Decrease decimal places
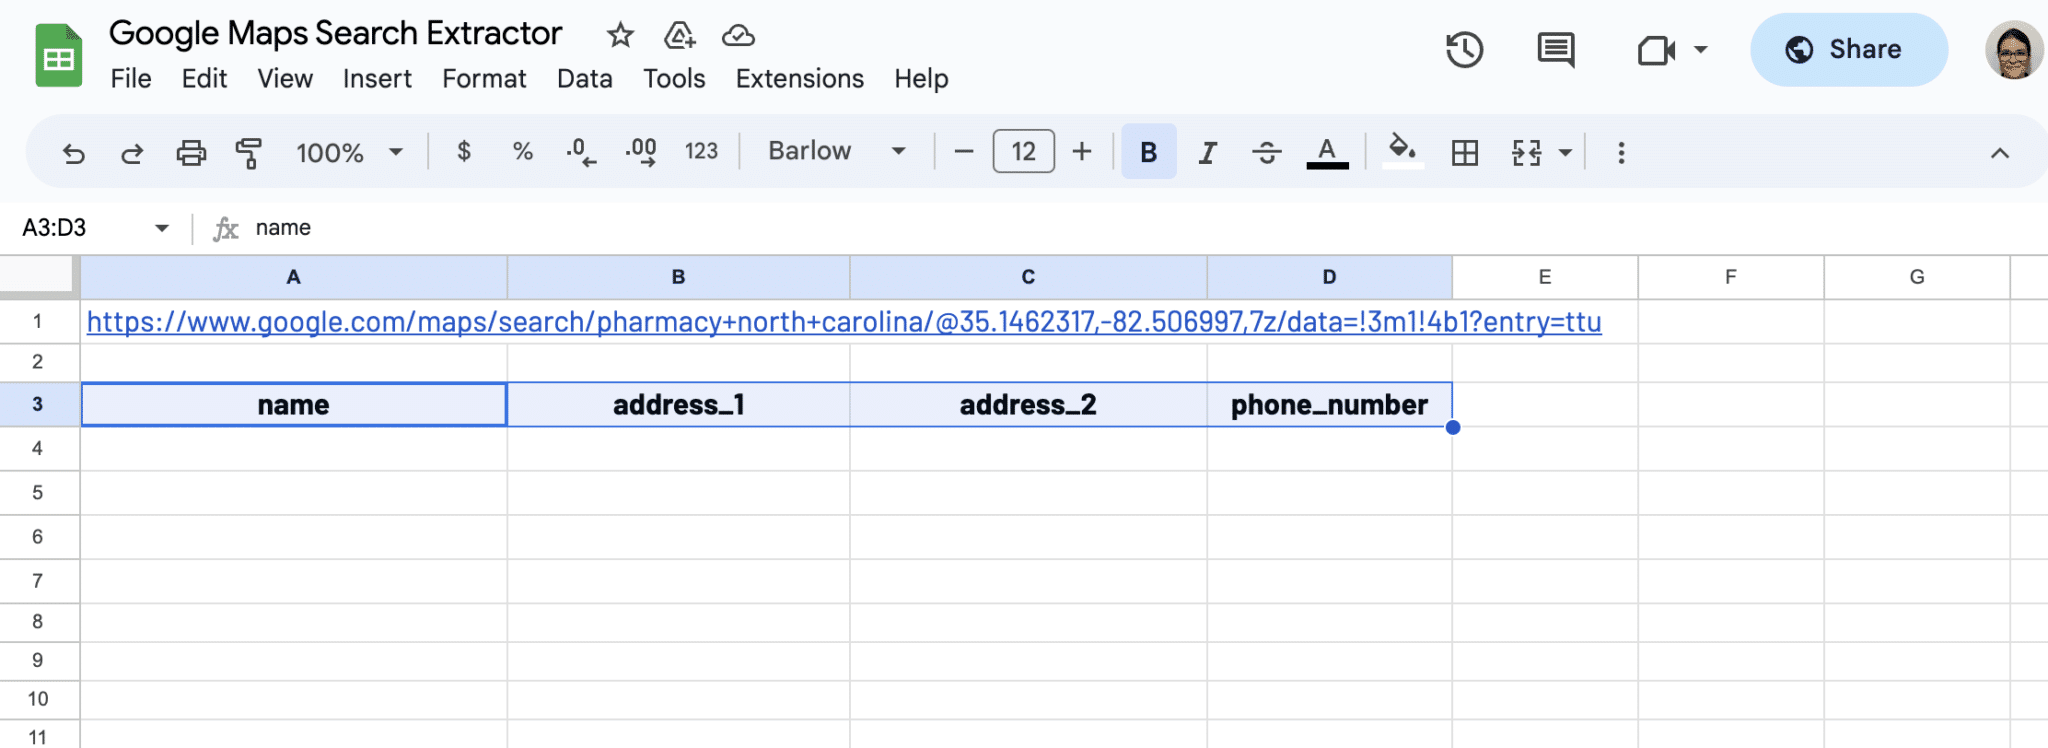The height and width of the screenshot is (748, 2048). point(581,152)
